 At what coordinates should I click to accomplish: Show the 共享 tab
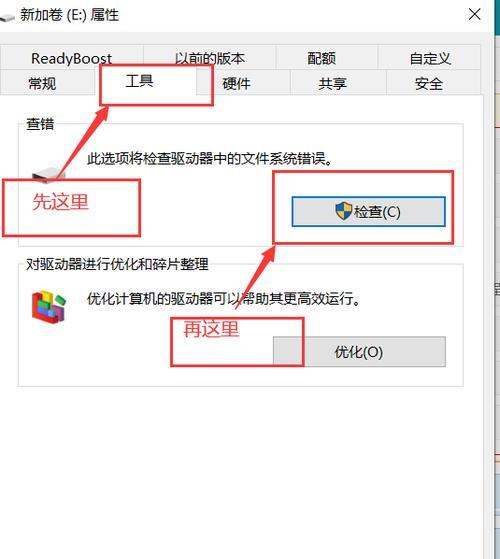[333, 83]
